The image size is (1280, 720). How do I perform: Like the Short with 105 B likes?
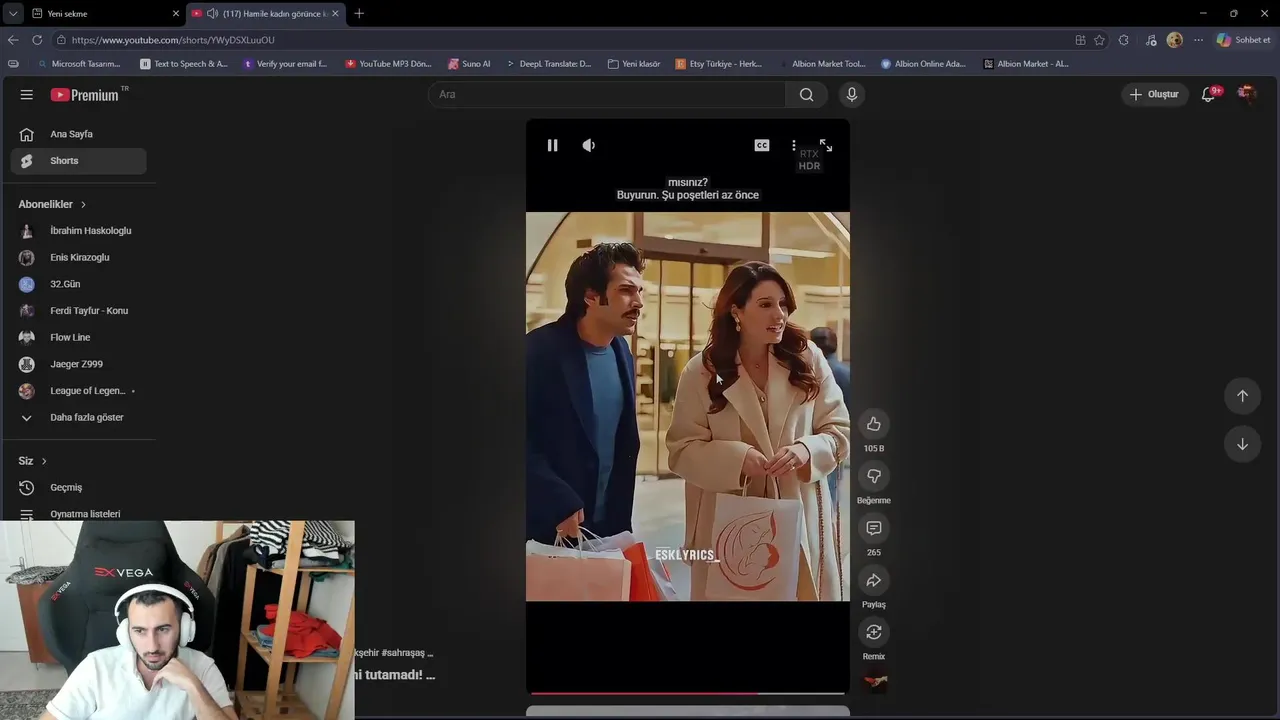pyautogui.click(x=874, y=424)
